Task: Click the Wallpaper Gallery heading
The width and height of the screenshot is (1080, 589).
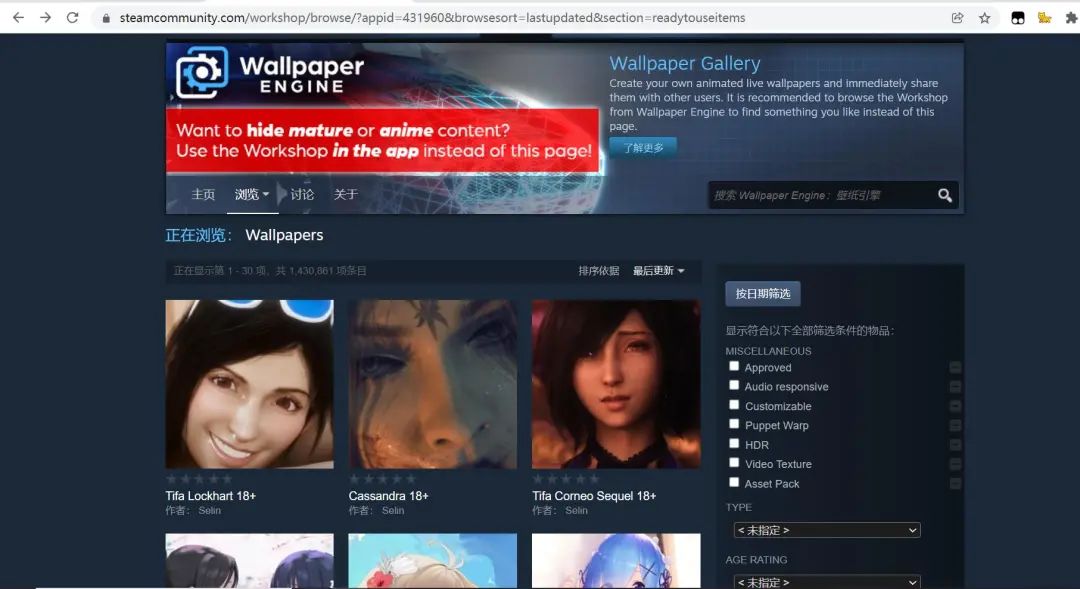Action: pyautogui.click(x=685, y=63)
